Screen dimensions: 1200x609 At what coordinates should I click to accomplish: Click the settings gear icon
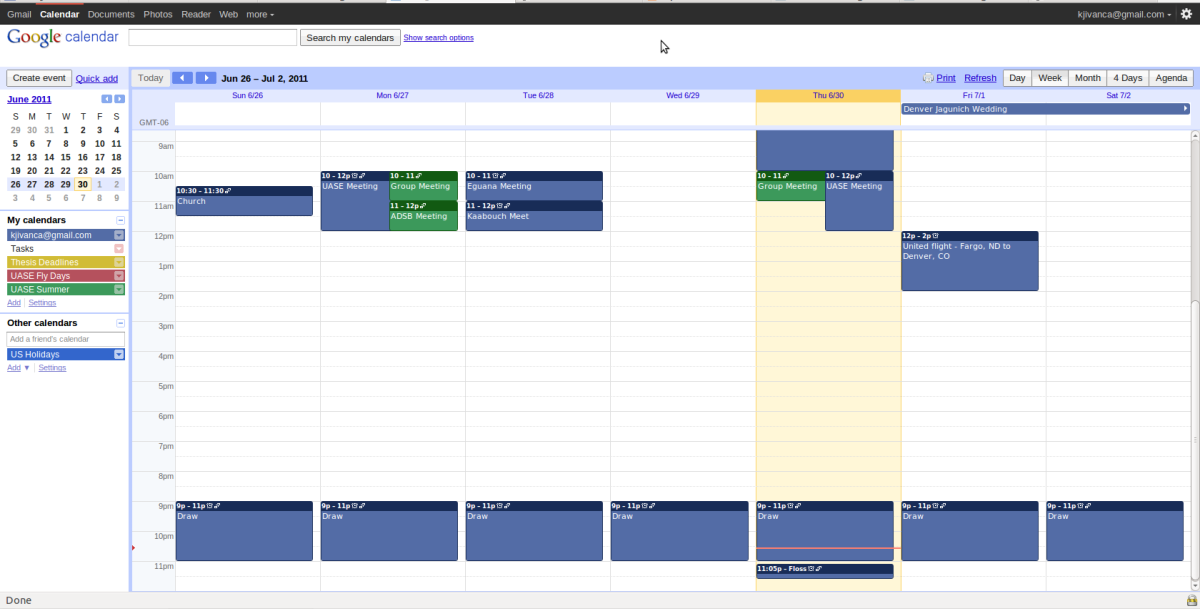[x=1186, y=15]
